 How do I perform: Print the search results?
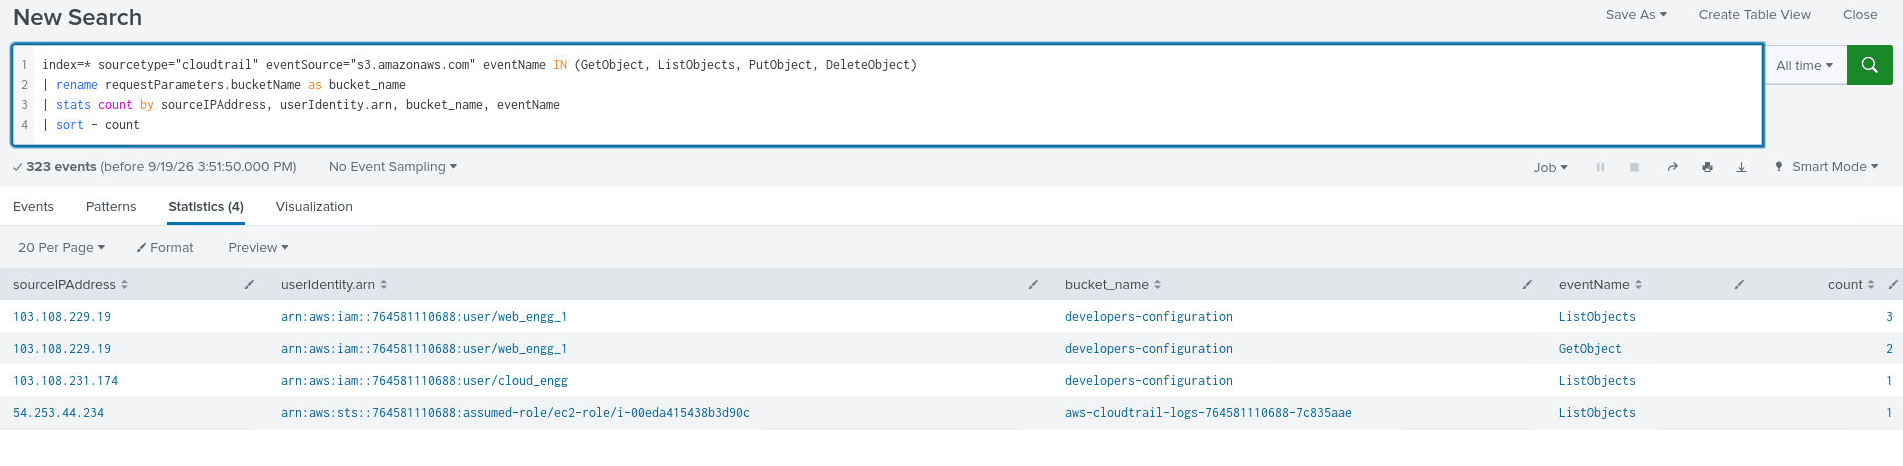[x=1707, y=167]
